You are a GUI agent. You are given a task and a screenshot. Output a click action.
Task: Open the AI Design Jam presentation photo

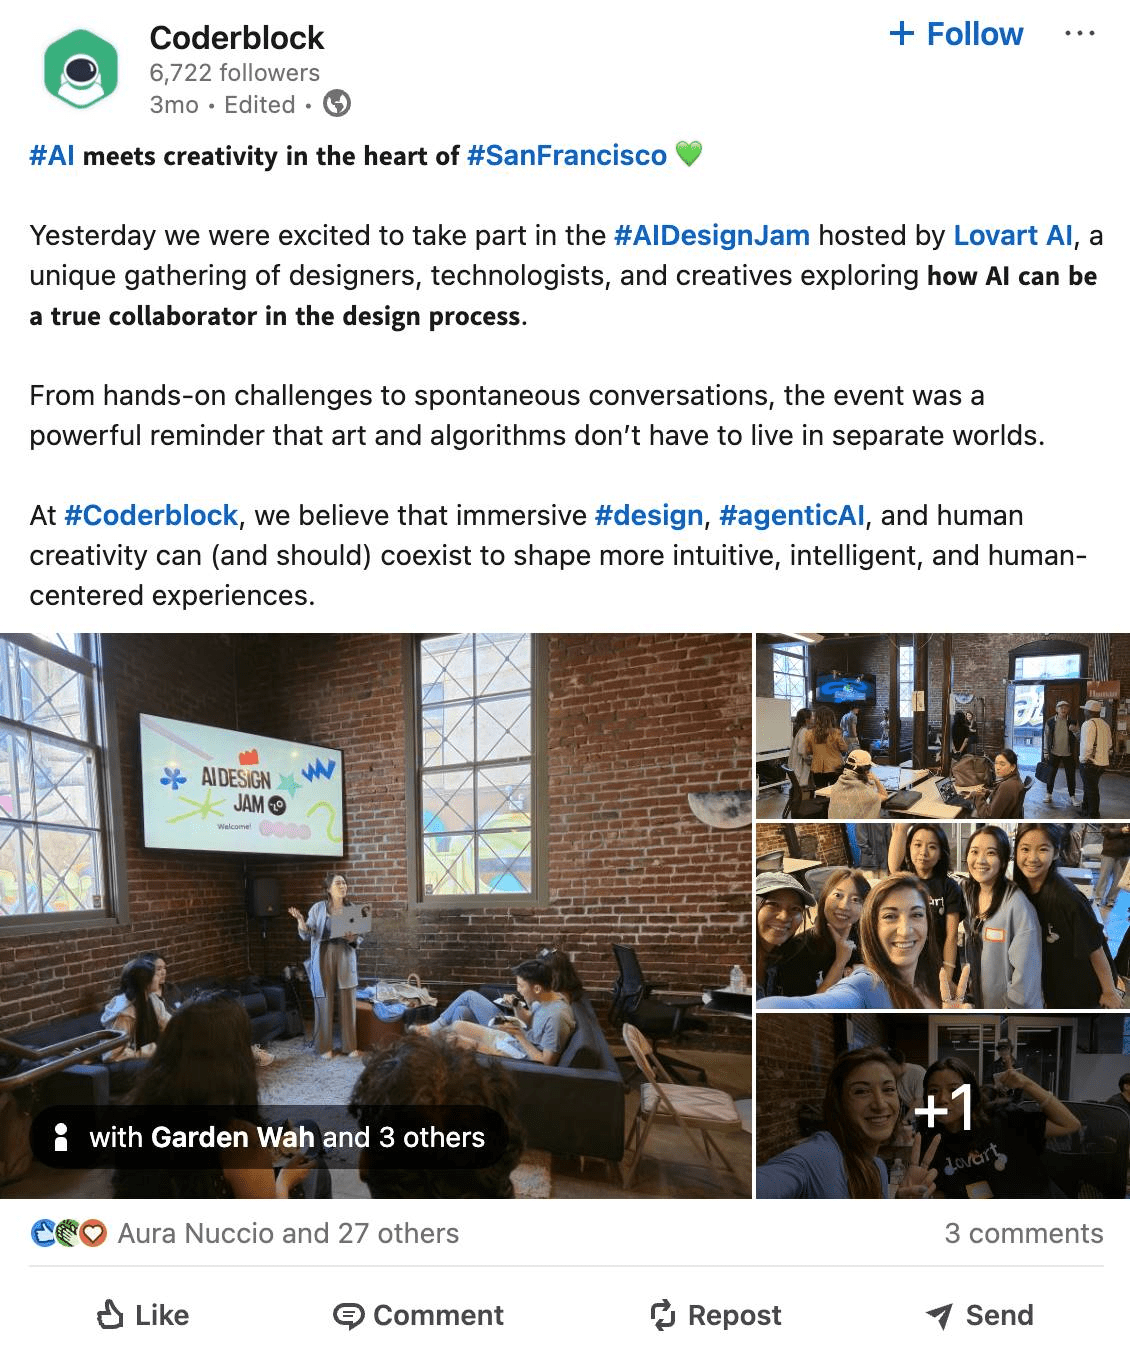pyautogui.click(x=376, y=915)
